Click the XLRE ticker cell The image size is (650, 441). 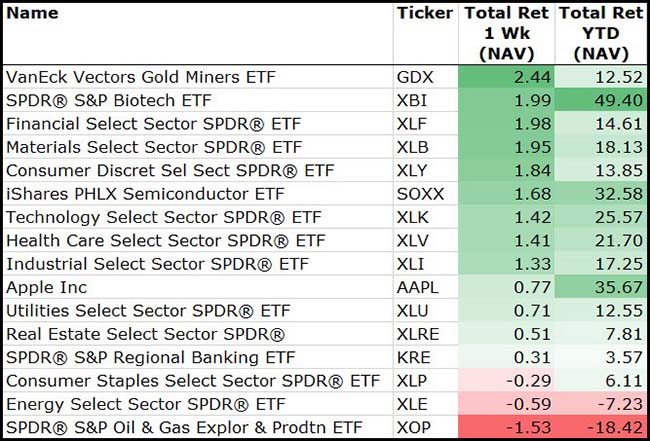tap(419, 334)
